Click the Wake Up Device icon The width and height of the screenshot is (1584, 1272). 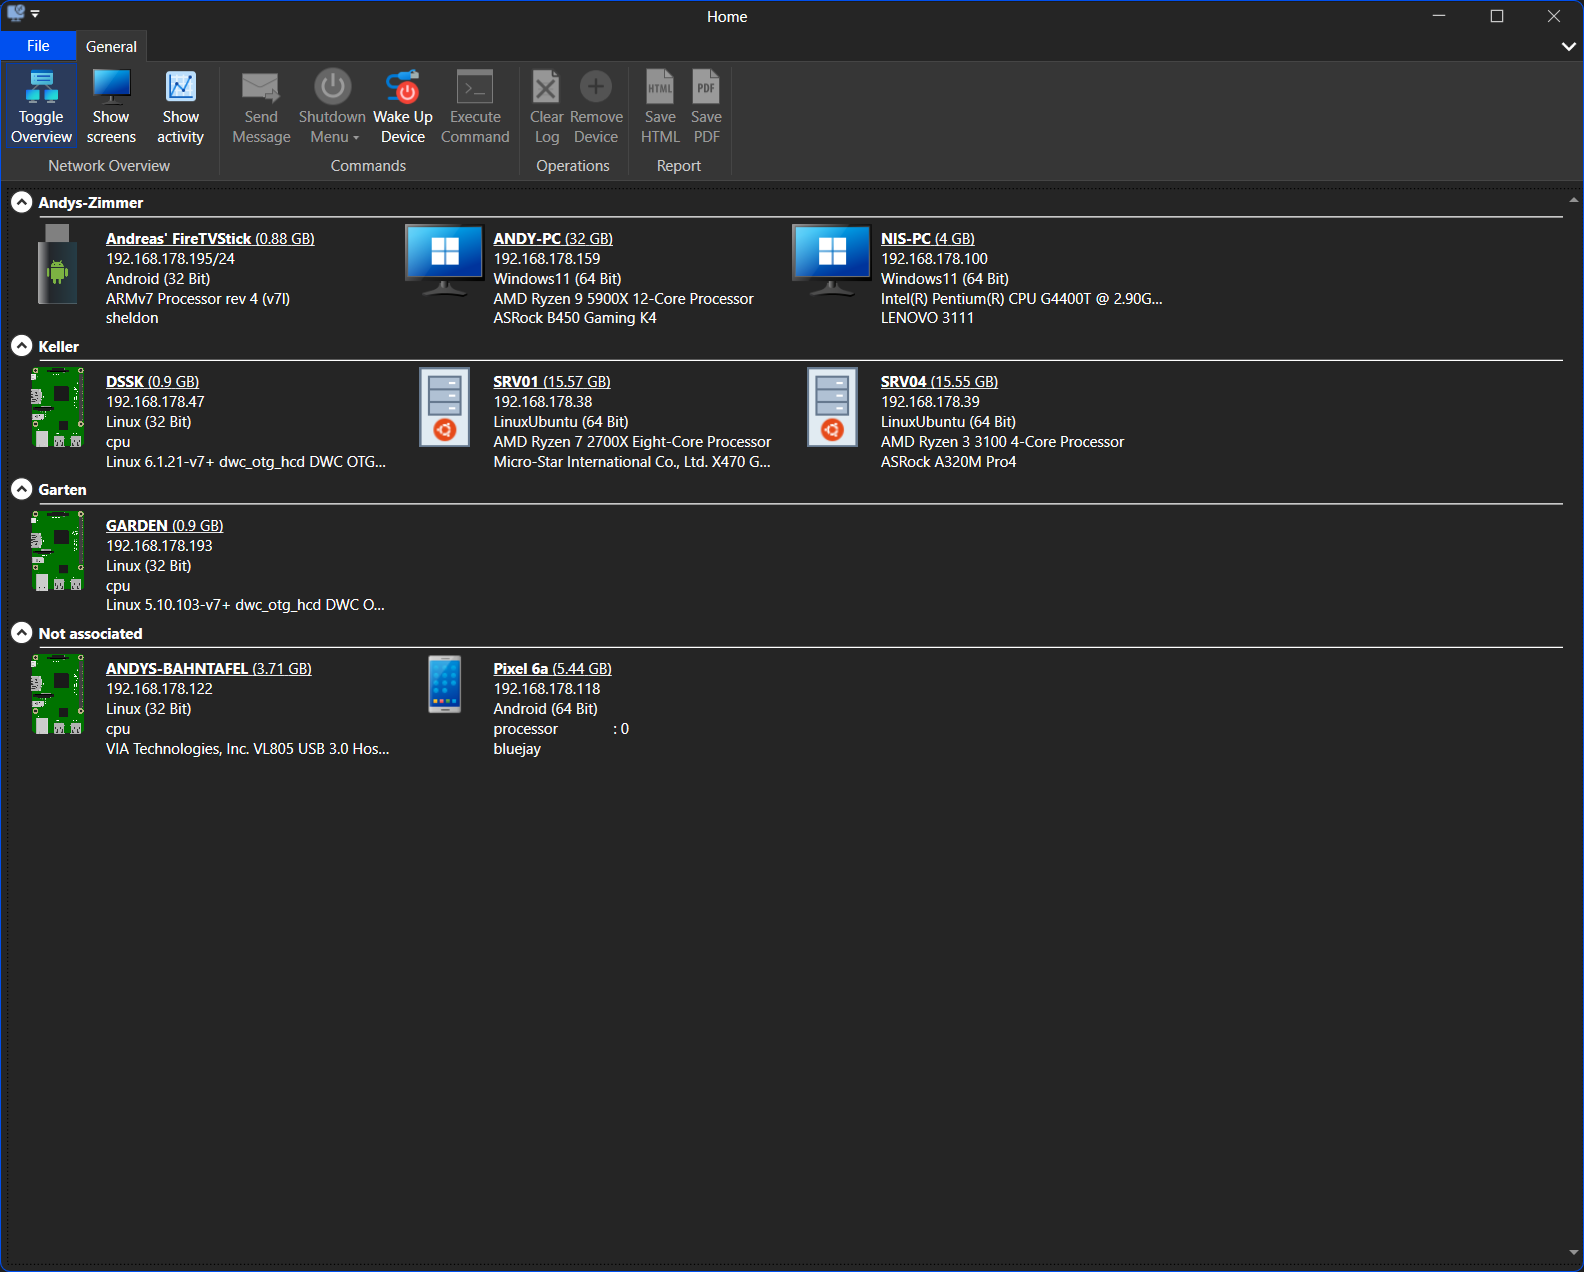coord(403,87)
